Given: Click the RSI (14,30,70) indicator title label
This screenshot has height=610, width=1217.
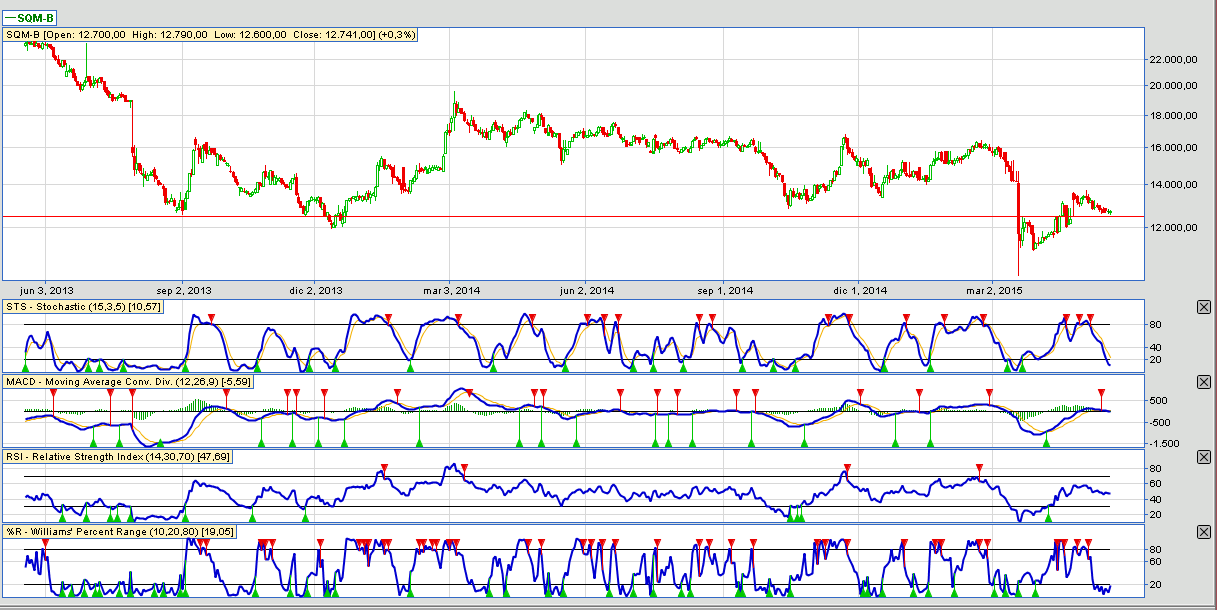Looking at the screenshot, I should click(118, 457).
